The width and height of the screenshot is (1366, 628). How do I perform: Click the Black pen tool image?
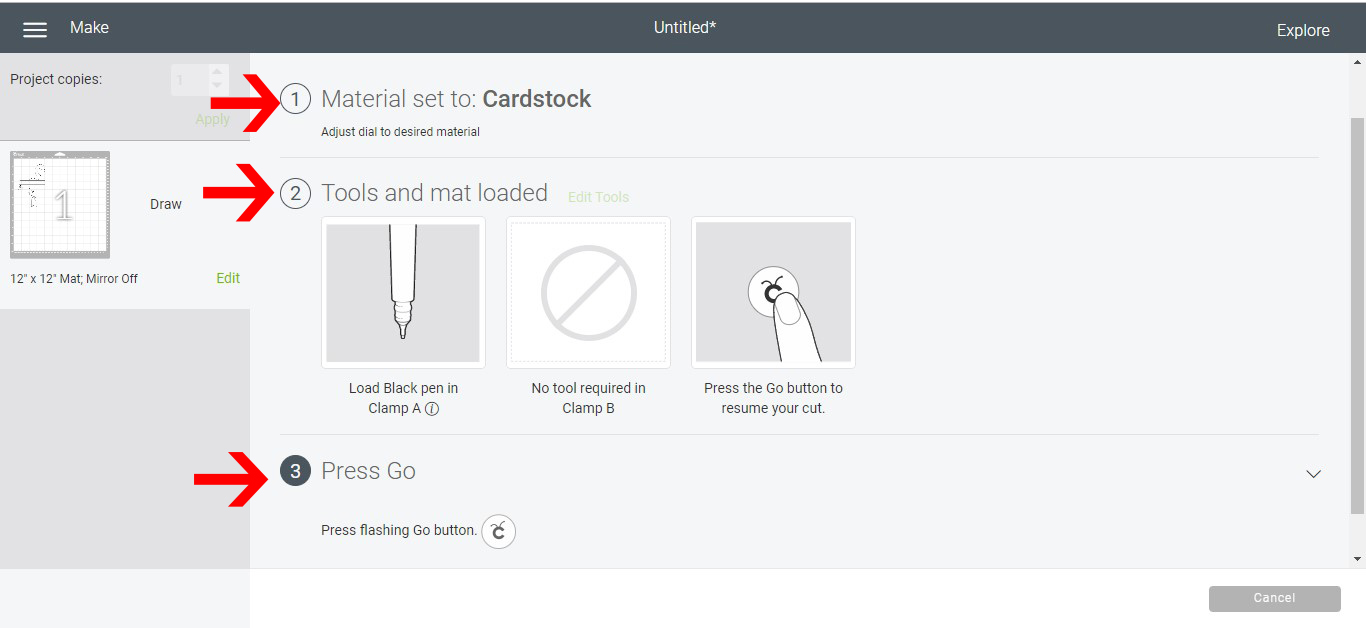(x=403, y=292)
